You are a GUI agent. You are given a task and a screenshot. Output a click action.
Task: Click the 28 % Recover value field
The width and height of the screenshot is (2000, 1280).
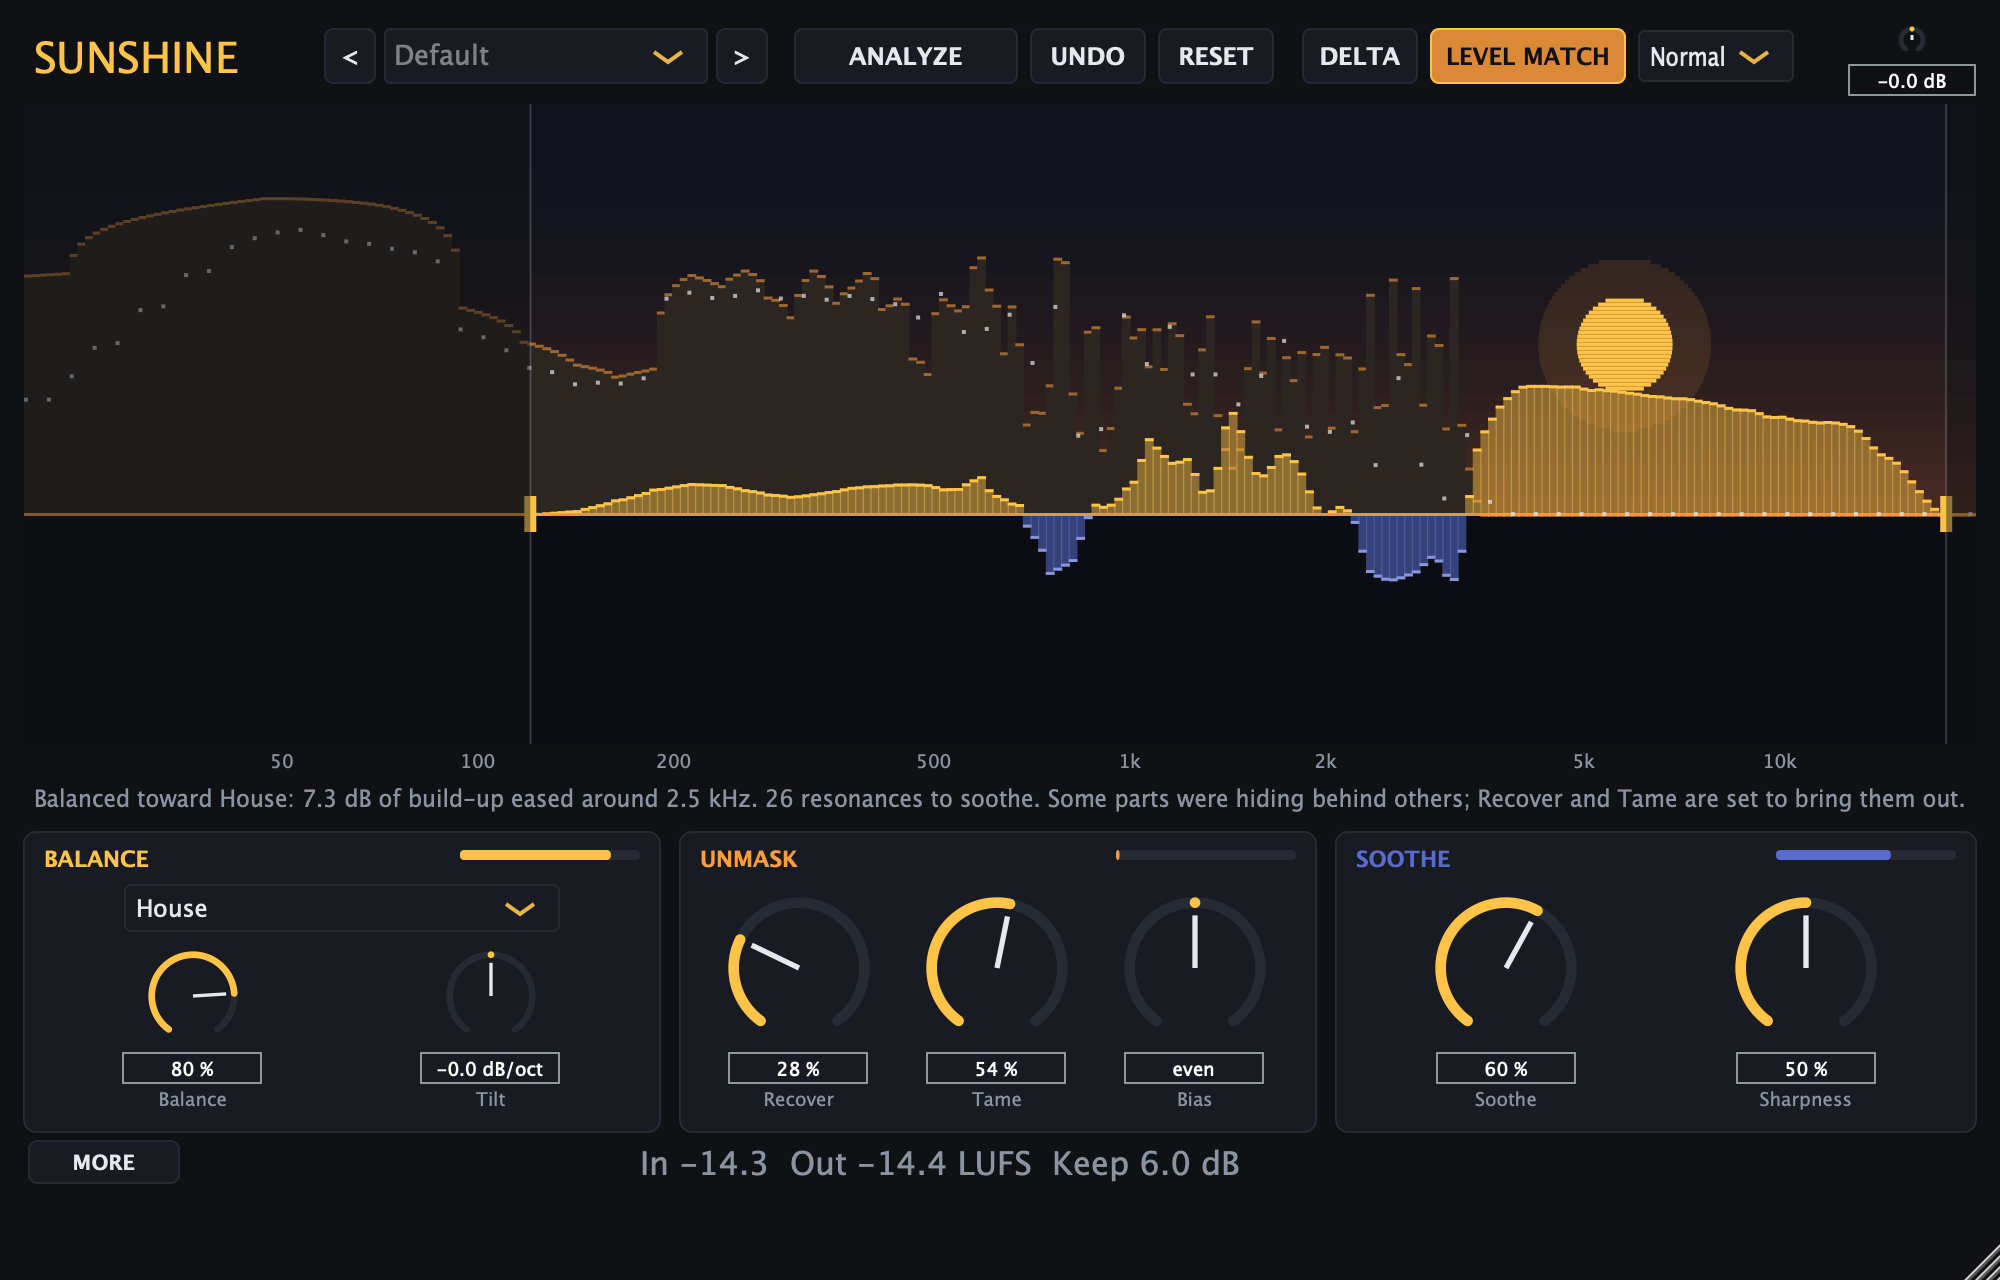(798, 1068)
